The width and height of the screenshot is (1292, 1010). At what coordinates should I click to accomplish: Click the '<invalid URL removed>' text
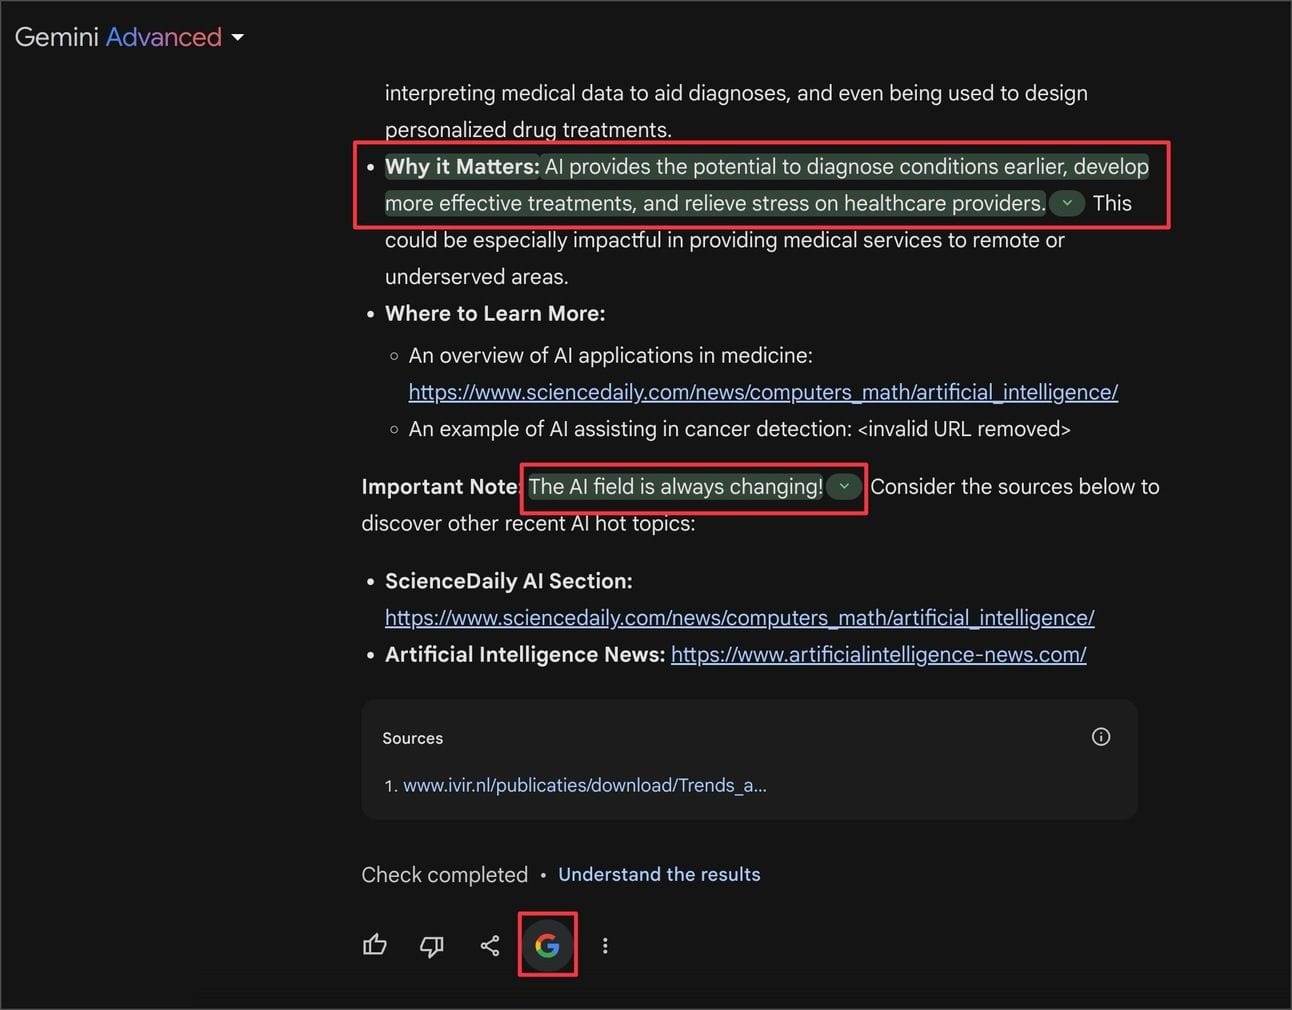(x=964, y=429)
